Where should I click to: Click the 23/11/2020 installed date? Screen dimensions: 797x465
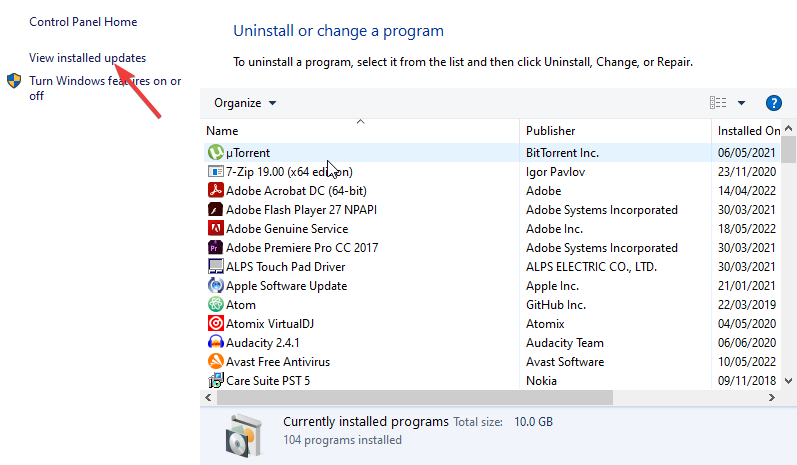[x=747, y=172]
